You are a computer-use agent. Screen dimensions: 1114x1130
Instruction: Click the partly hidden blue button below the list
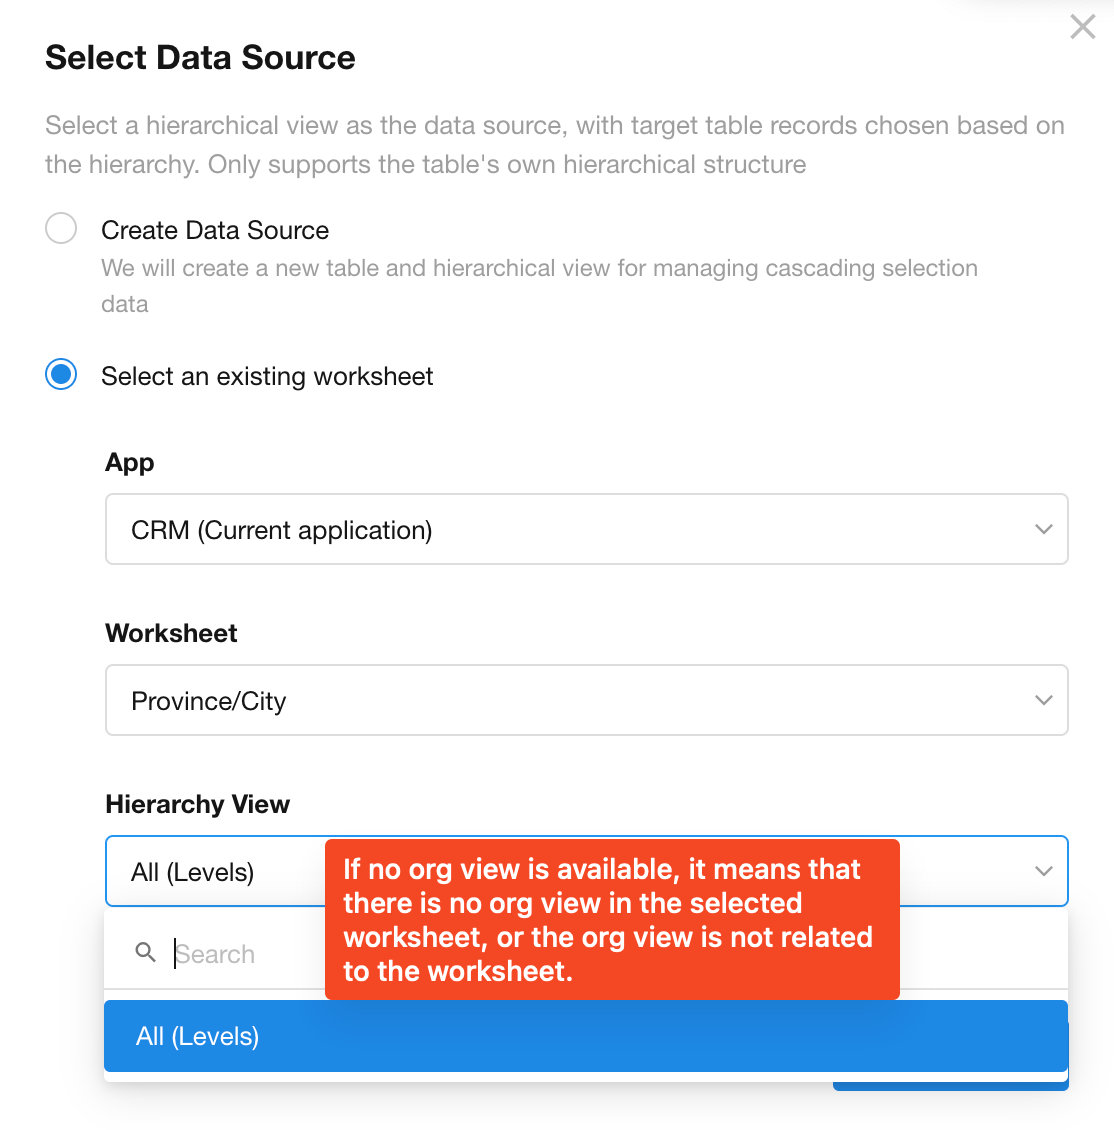coord(950,1083)
